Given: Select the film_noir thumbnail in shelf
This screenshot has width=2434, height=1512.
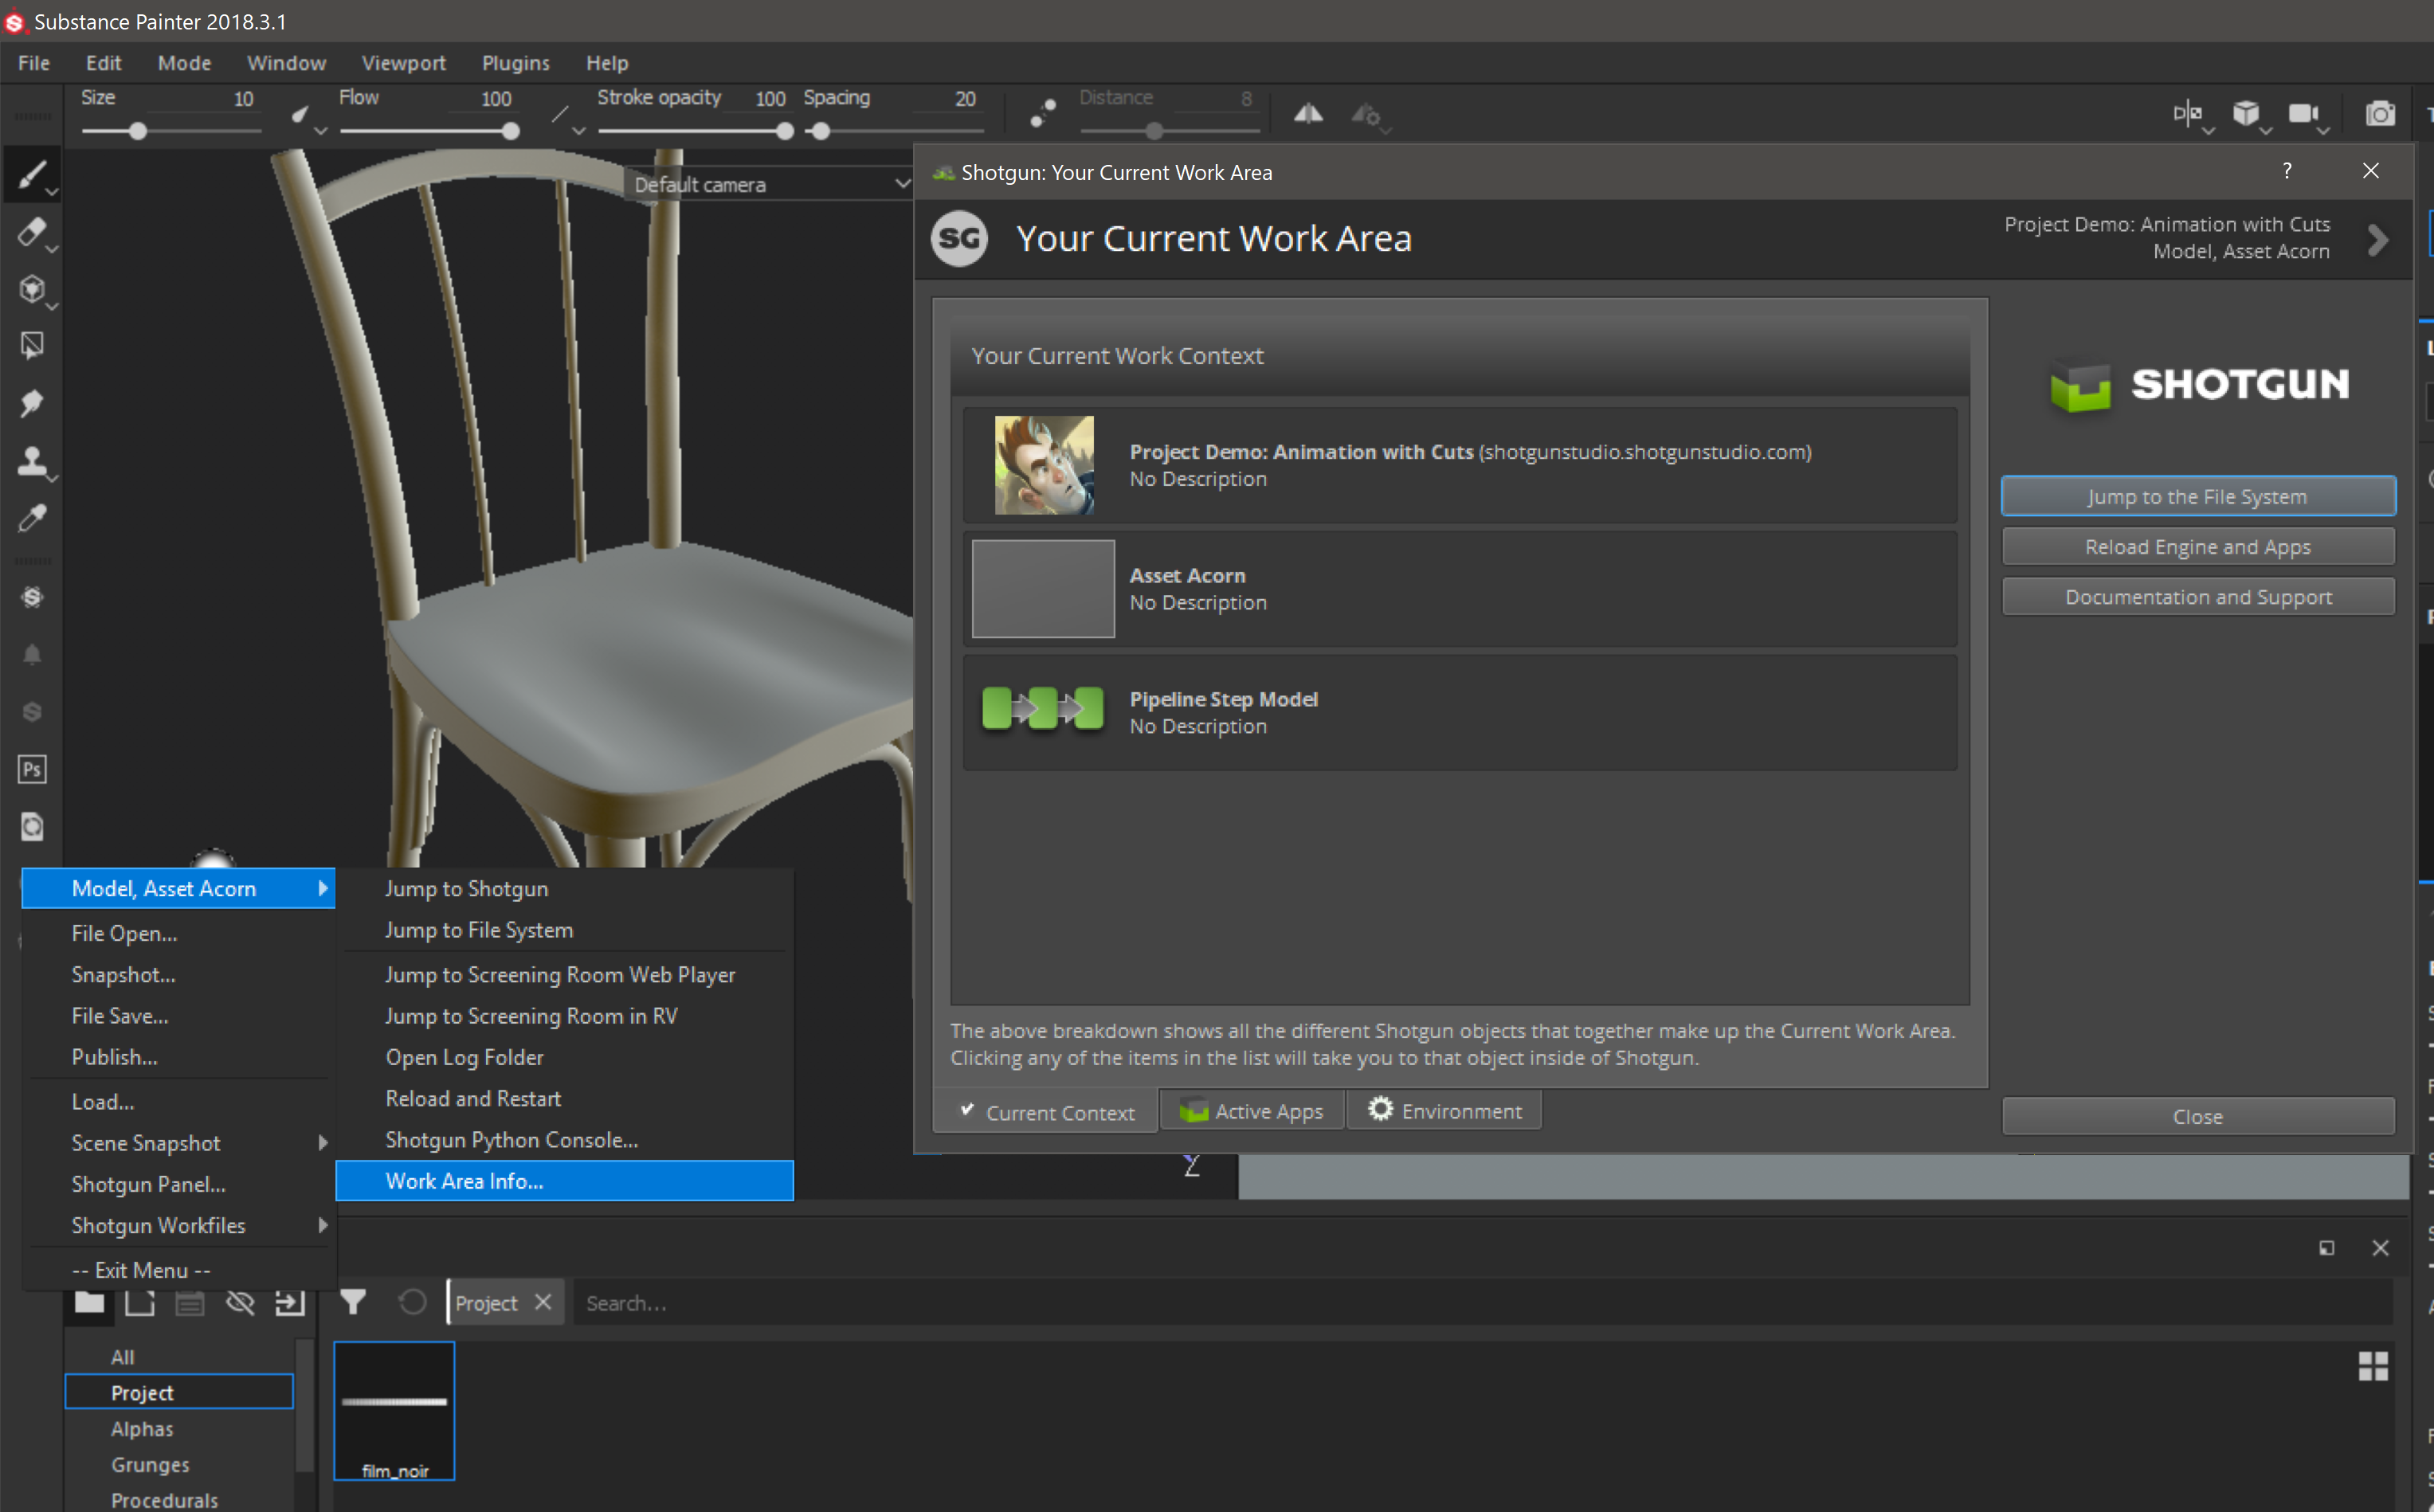Looking at the screenshot, I should click(x=394, y=1410).
